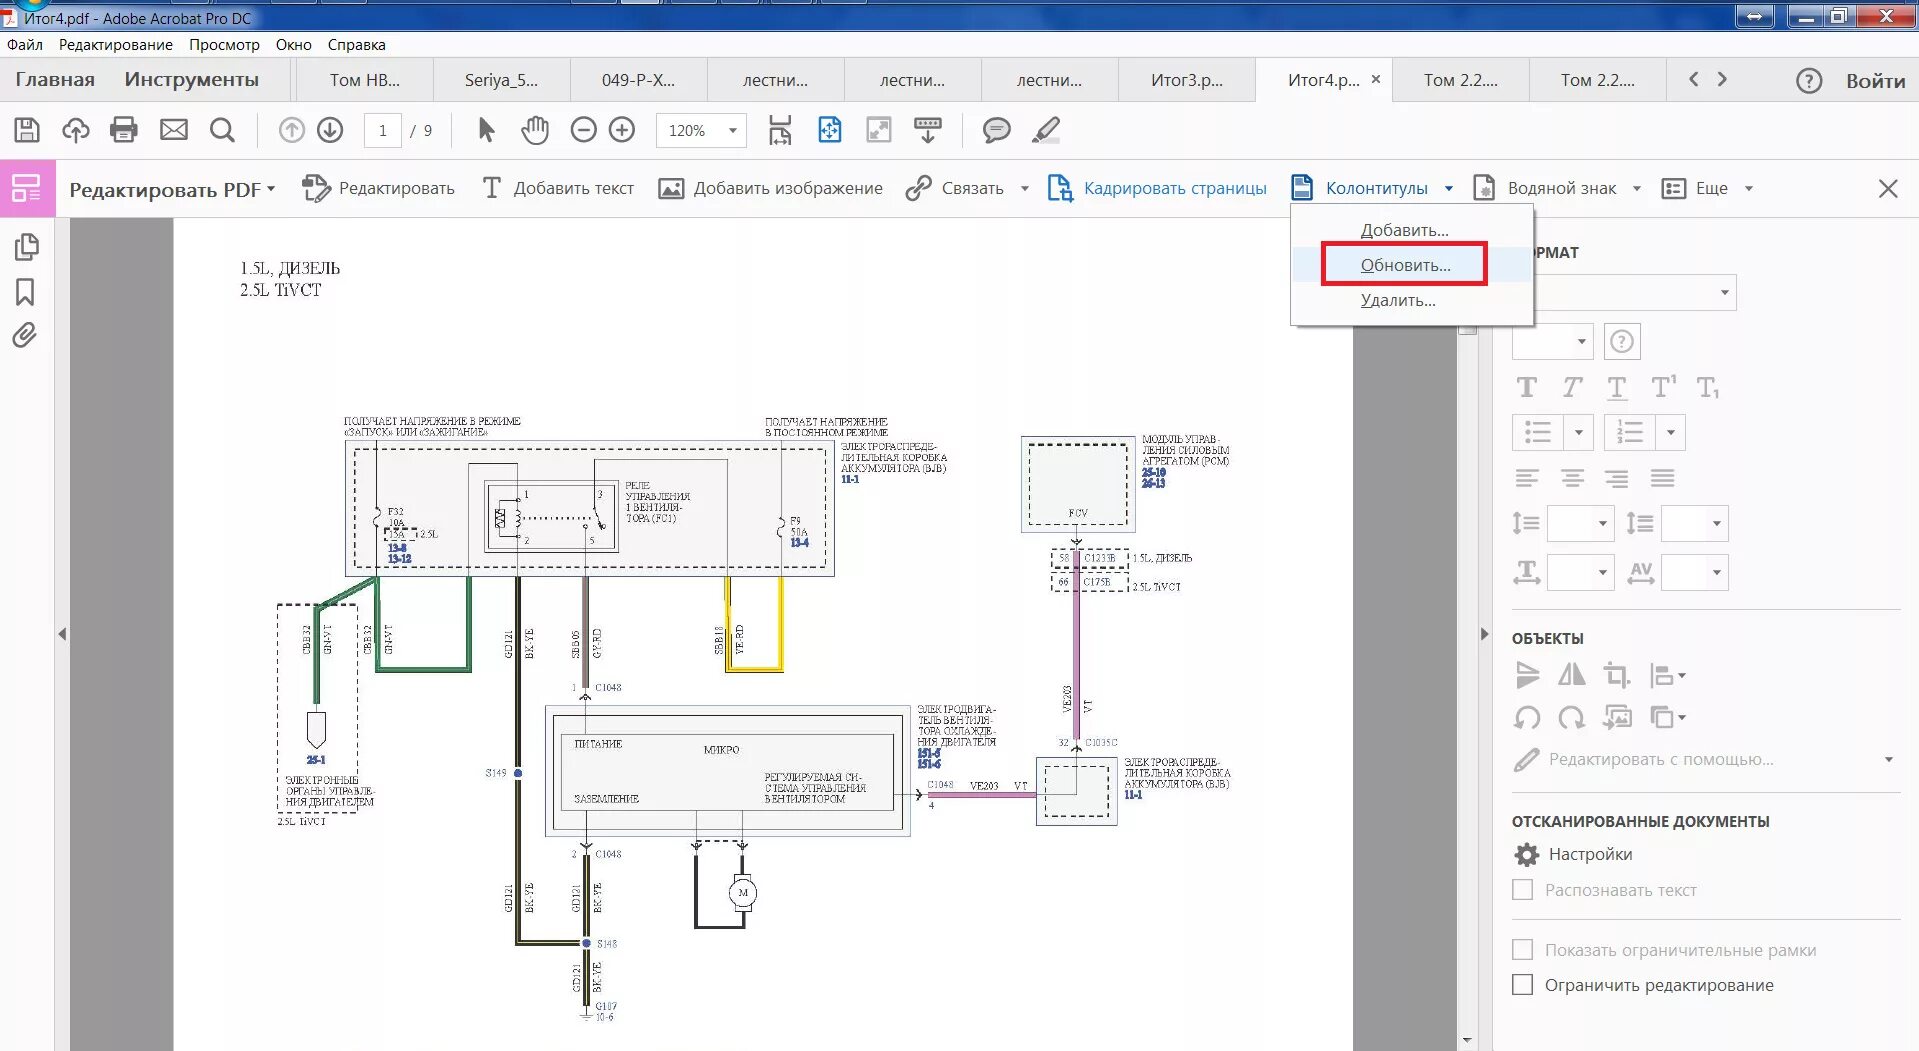The height and width of the screenshot is (1051, 1919).
Task: Expand the Связать dropdown arrow
Action: [x=1024, y=188]
